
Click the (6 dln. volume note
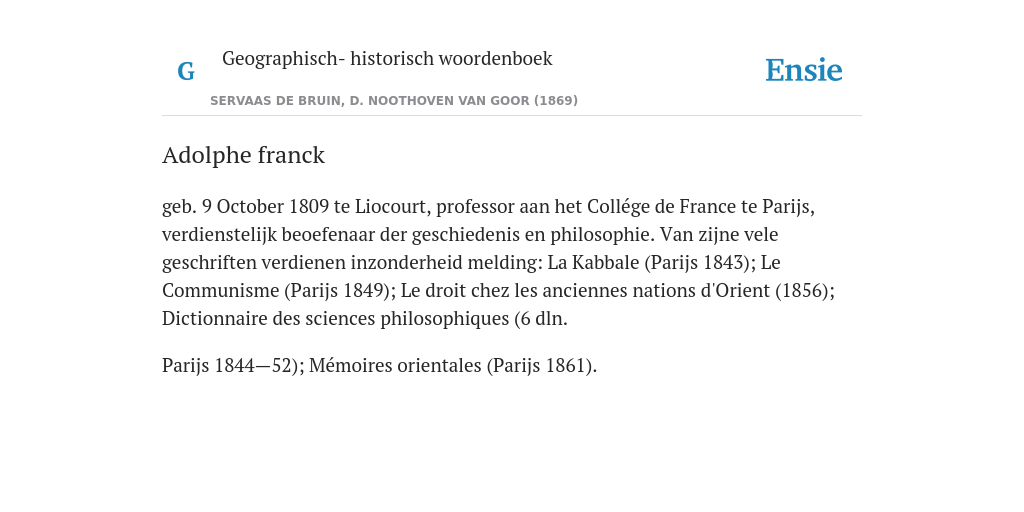[541, 319]
